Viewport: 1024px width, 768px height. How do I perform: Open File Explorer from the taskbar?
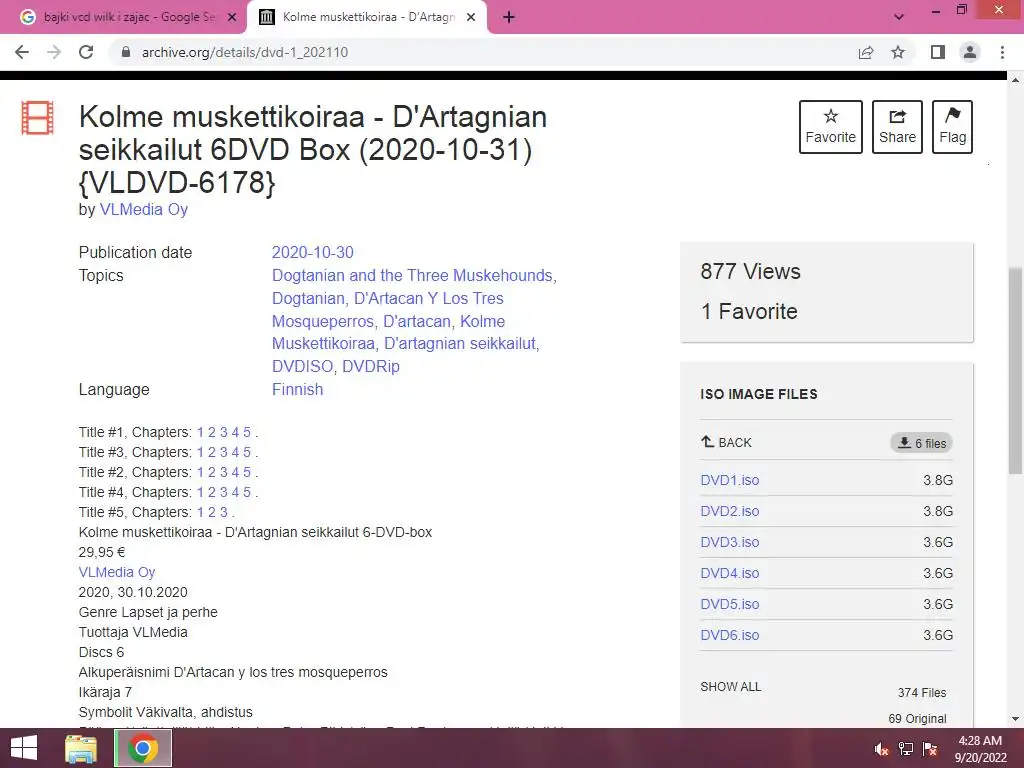[81, 748]
